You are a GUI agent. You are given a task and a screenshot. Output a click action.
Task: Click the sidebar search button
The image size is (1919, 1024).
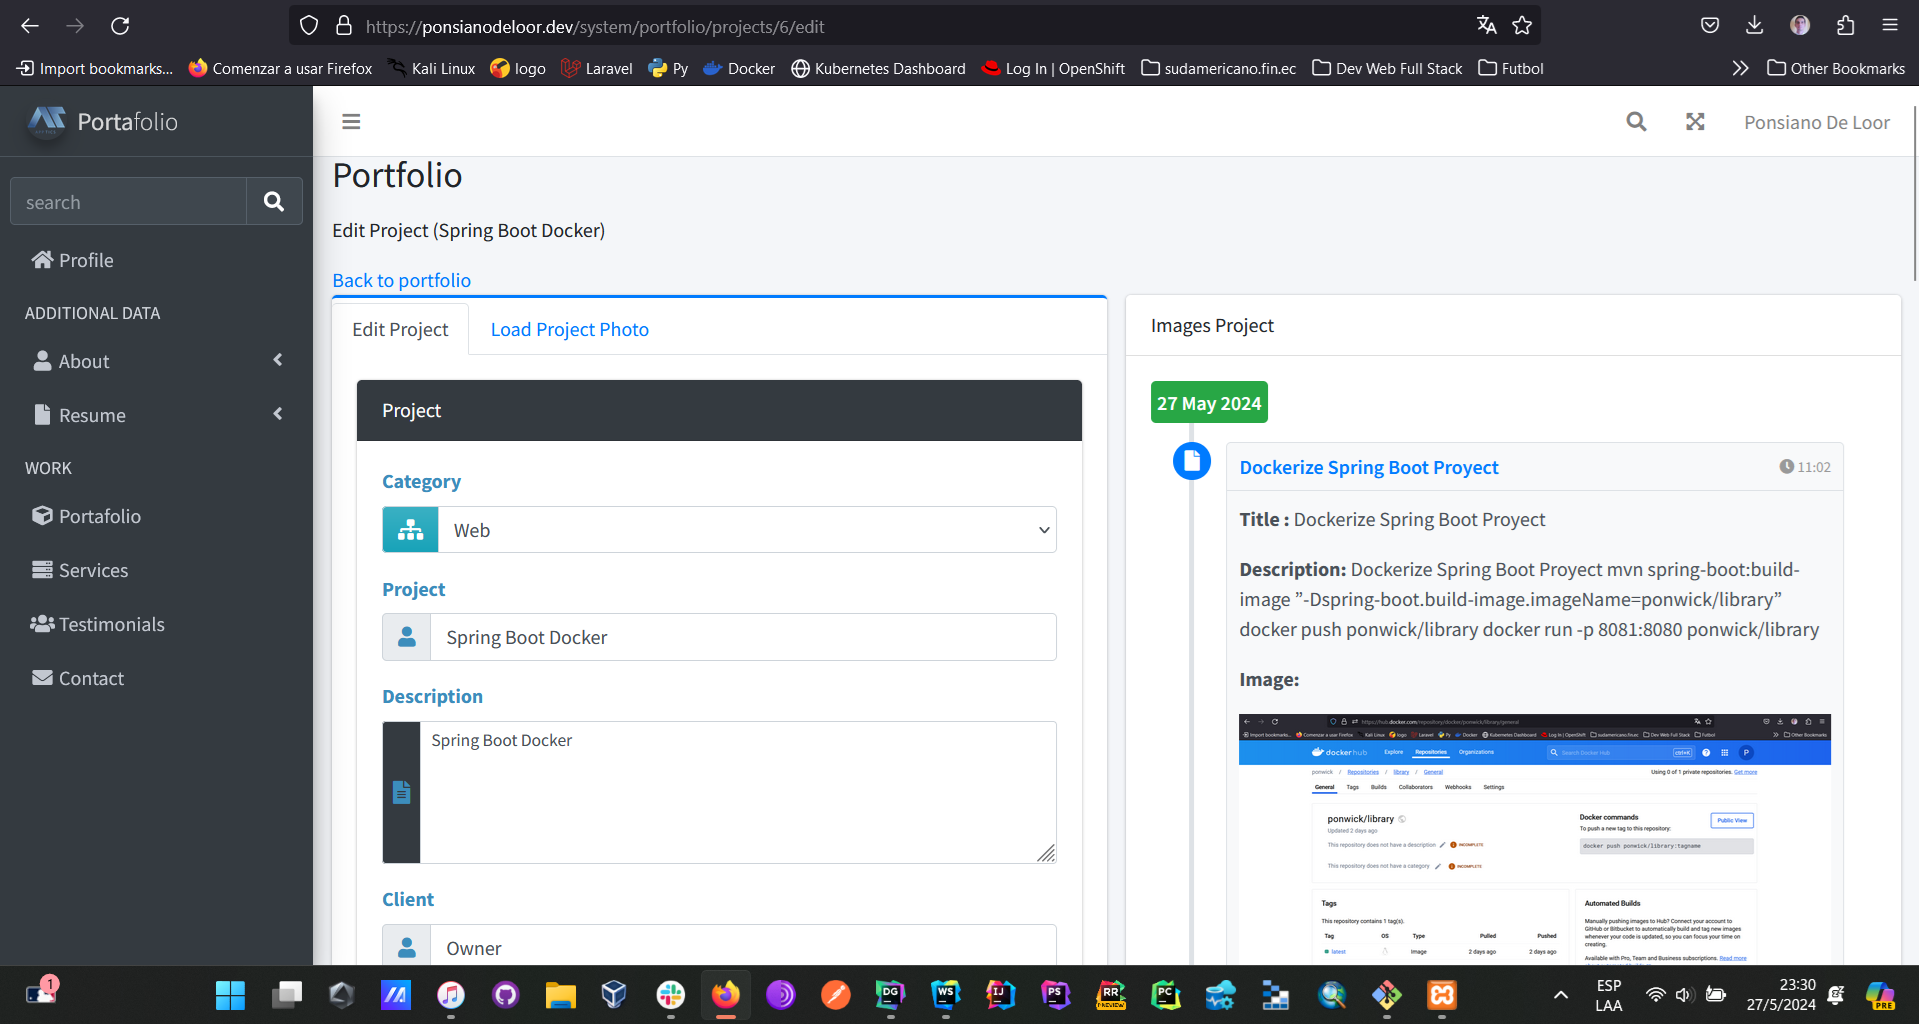tap(273, 202)
